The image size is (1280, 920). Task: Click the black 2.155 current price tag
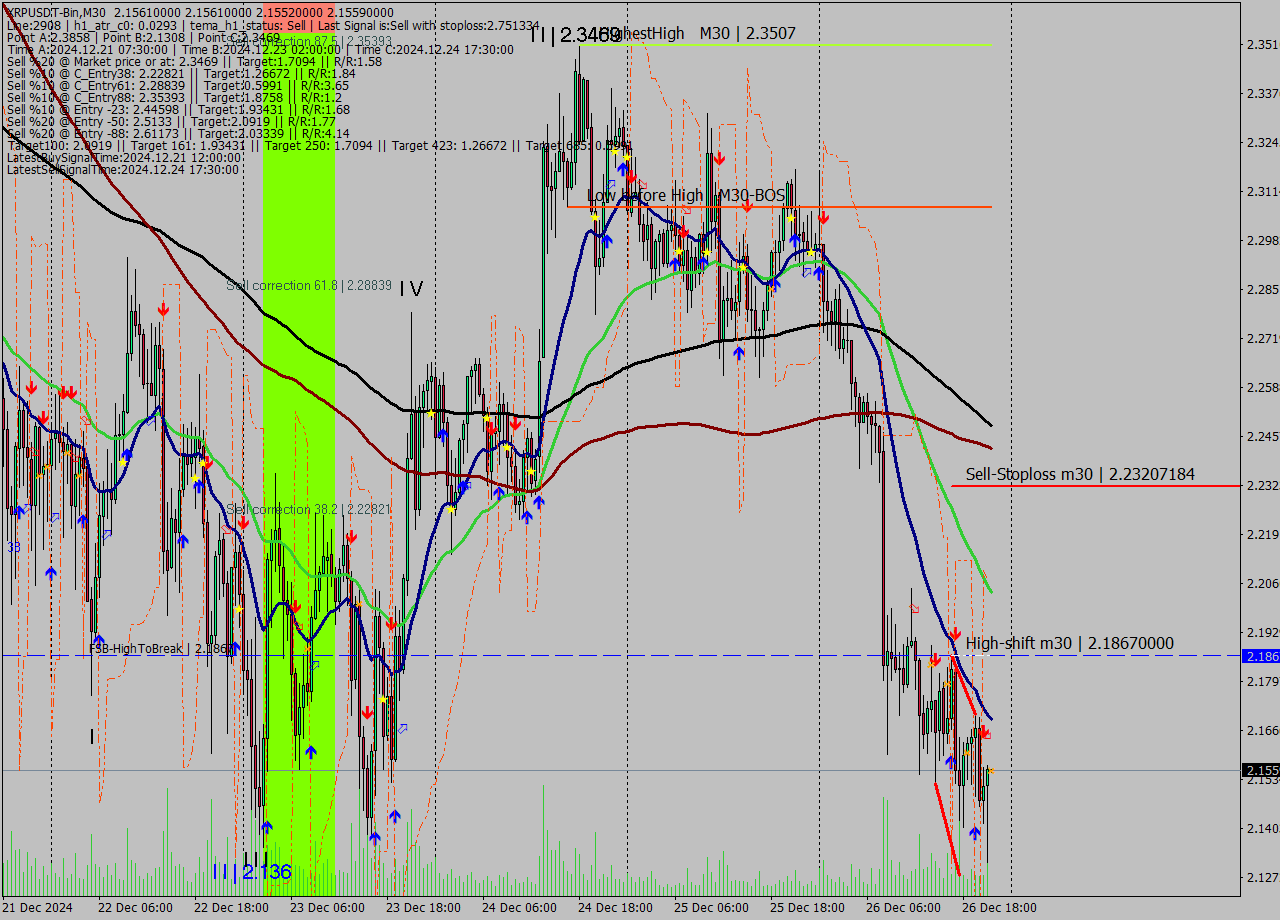1260,770
